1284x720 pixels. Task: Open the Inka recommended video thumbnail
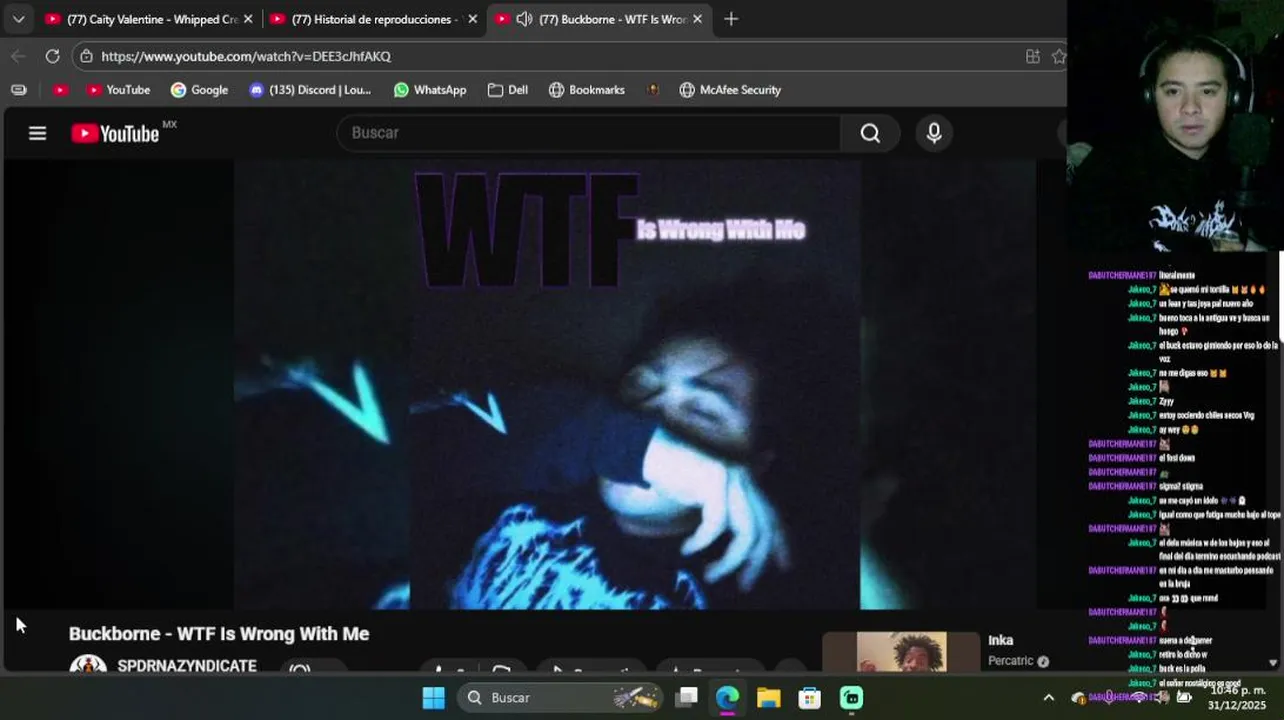901,652
